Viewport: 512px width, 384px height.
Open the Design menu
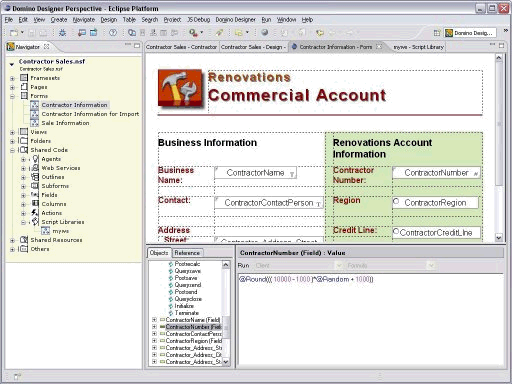tap(109, 20)
